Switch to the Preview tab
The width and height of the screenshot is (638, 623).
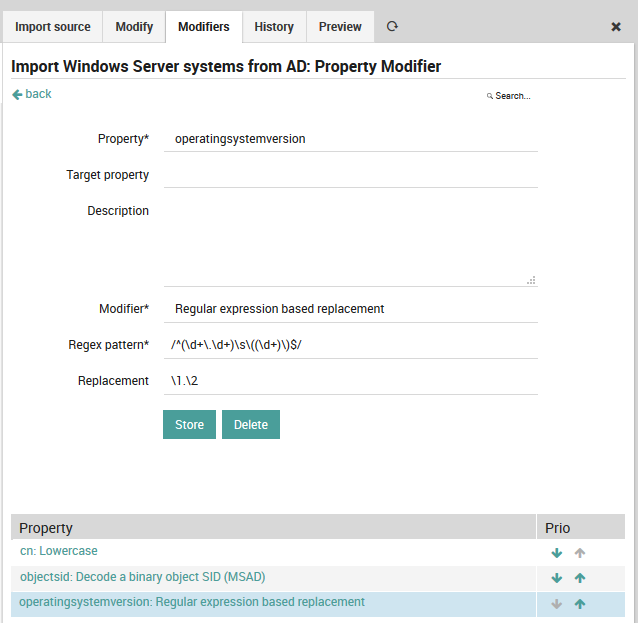(x=340, y=27)
